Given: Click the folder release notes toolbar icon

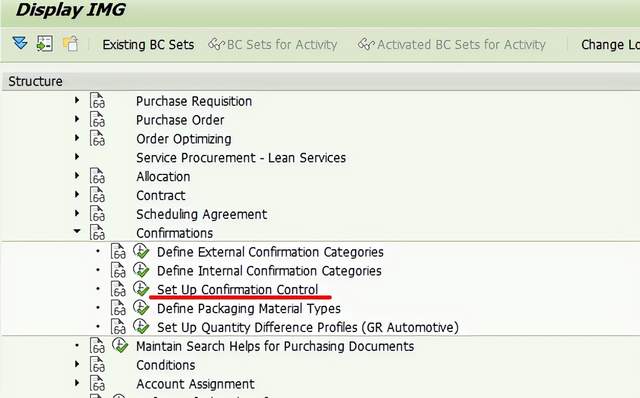Looking at the screenshot, I should (x=71, y=43).
